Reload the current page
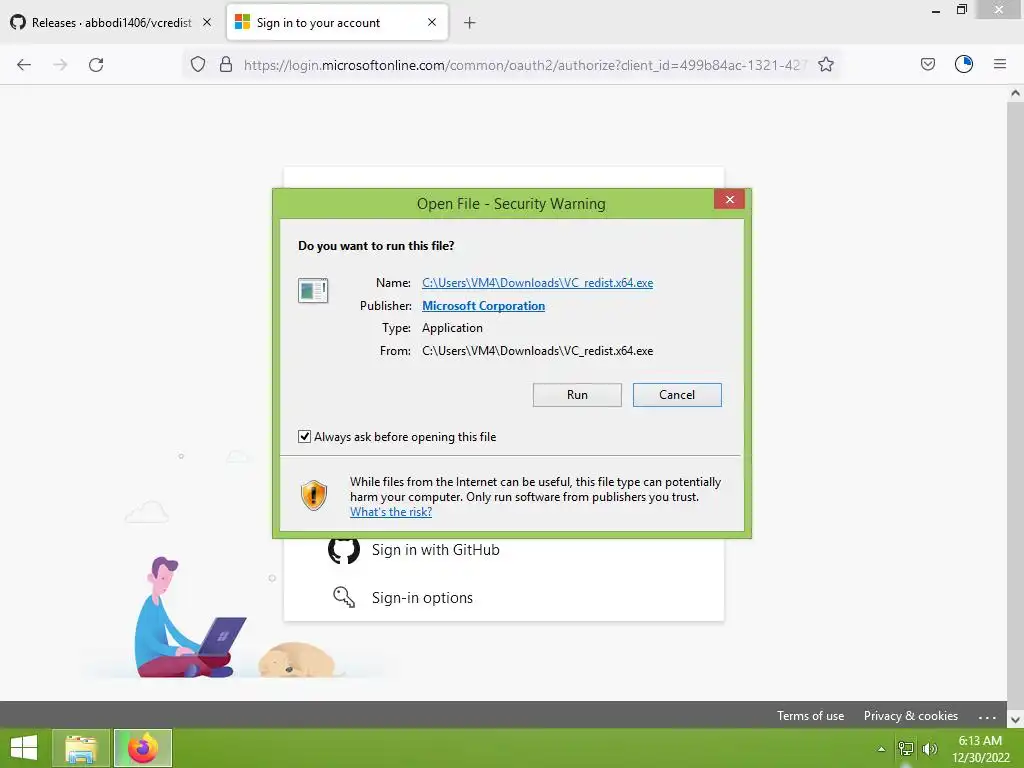The image size is (1024, 768). click(96, 65)
